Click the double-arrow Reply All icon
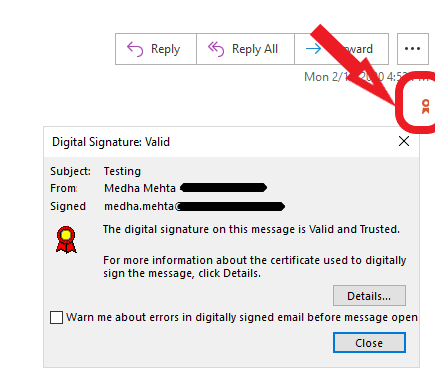The width and height of the screenshot is (435, 374). [216, 49]
